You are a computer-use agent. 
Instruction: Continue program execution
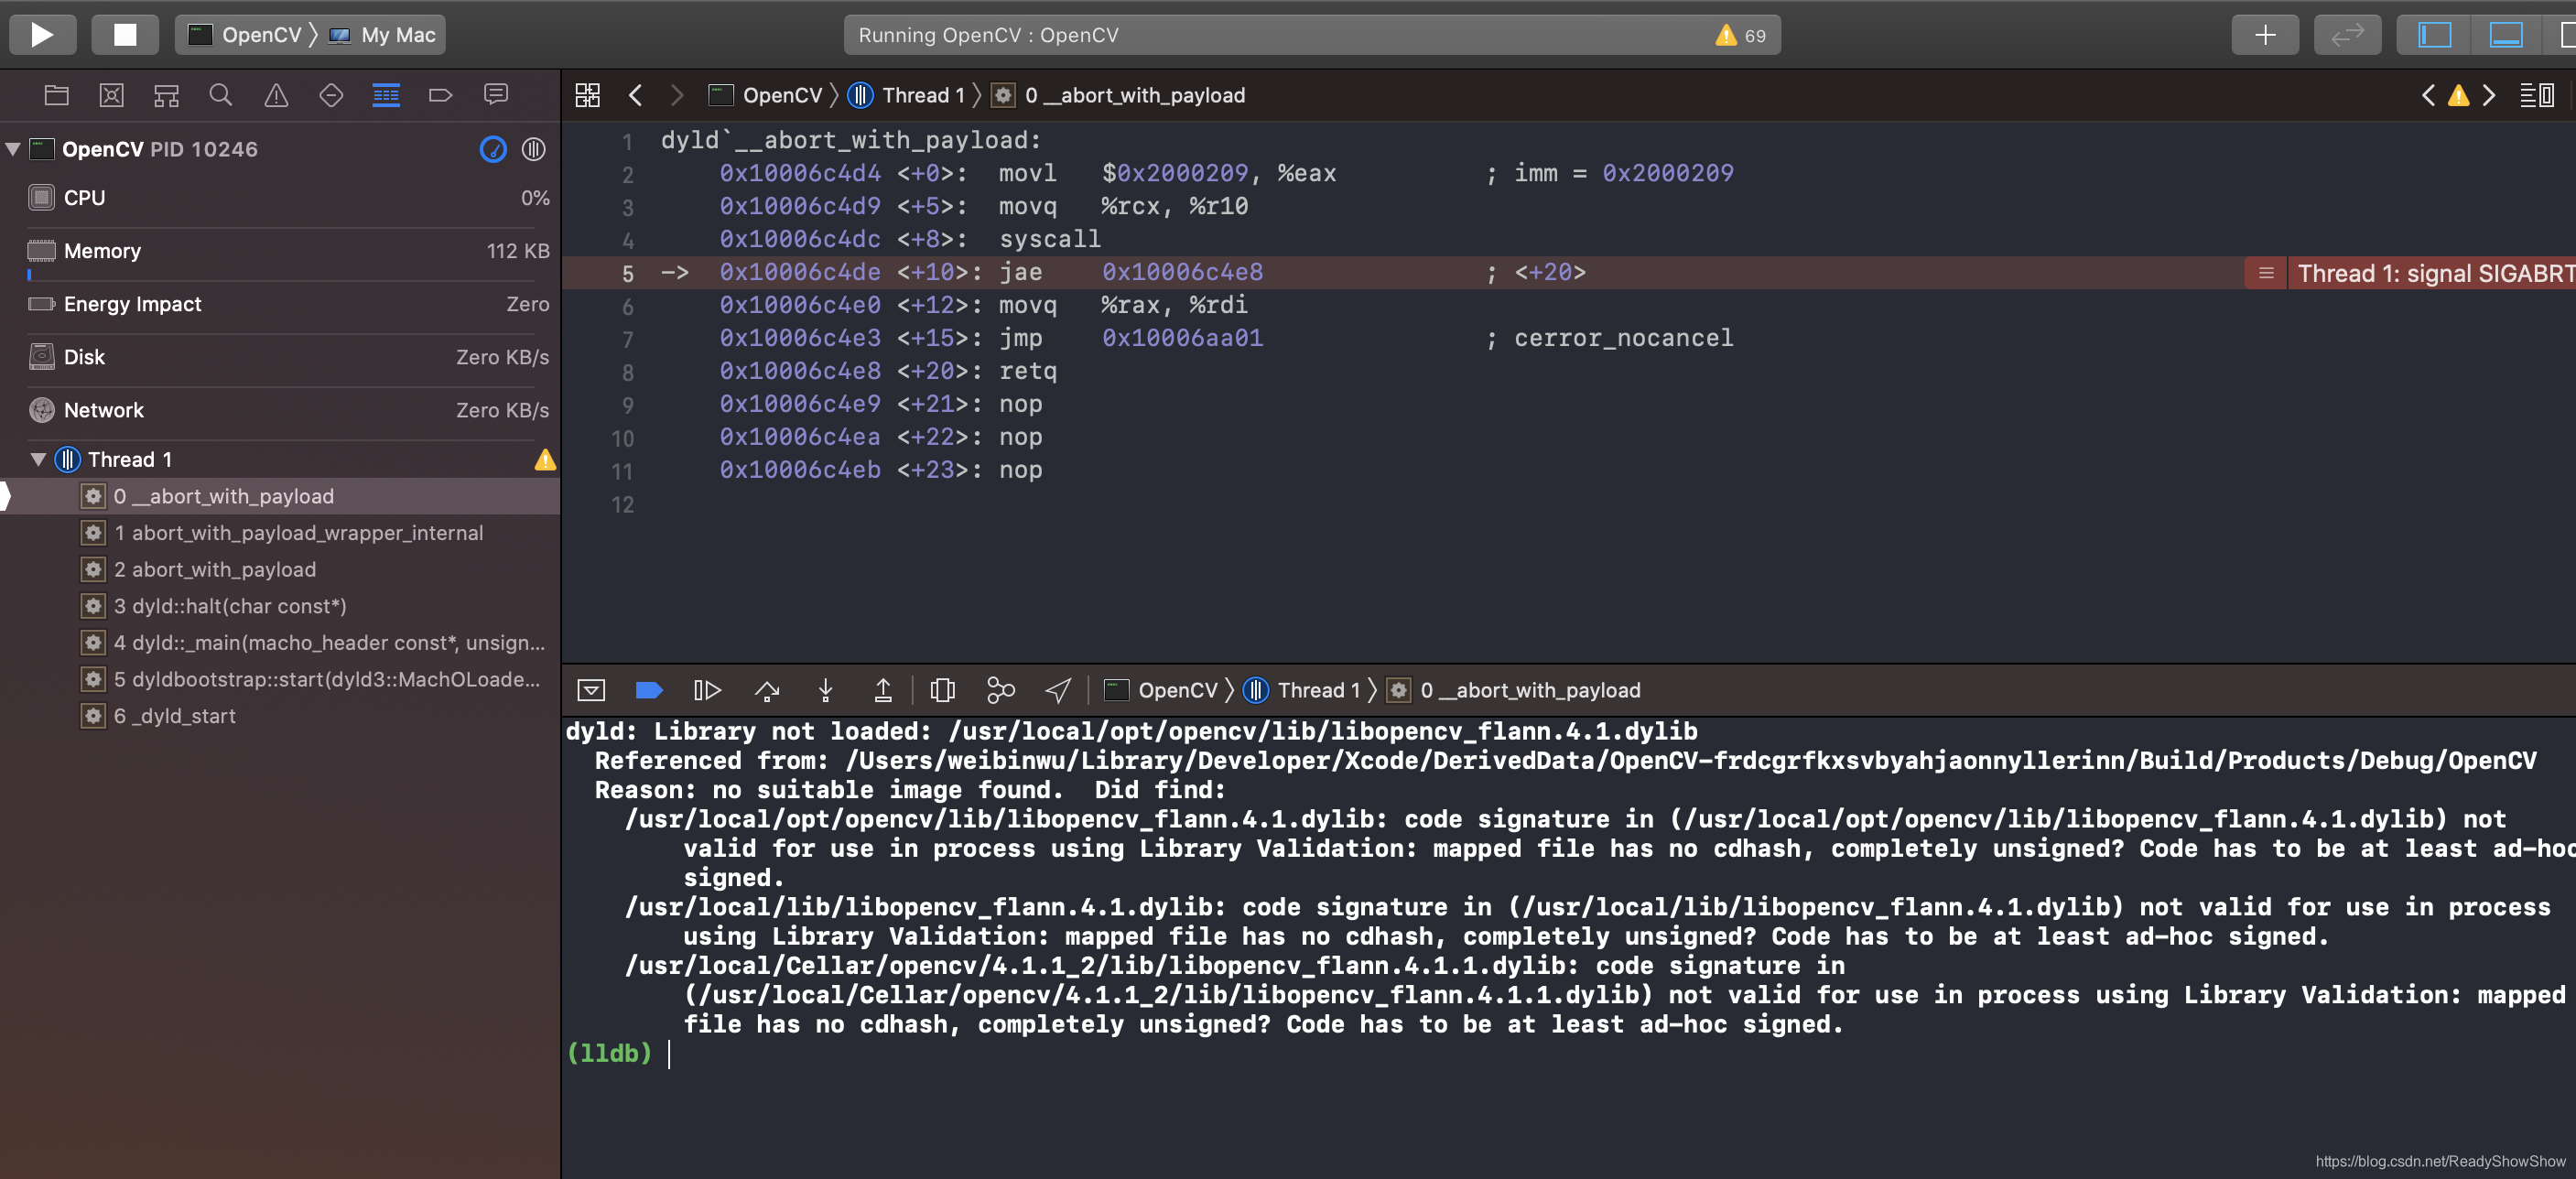pyautogui.click(x=707, y=690)
